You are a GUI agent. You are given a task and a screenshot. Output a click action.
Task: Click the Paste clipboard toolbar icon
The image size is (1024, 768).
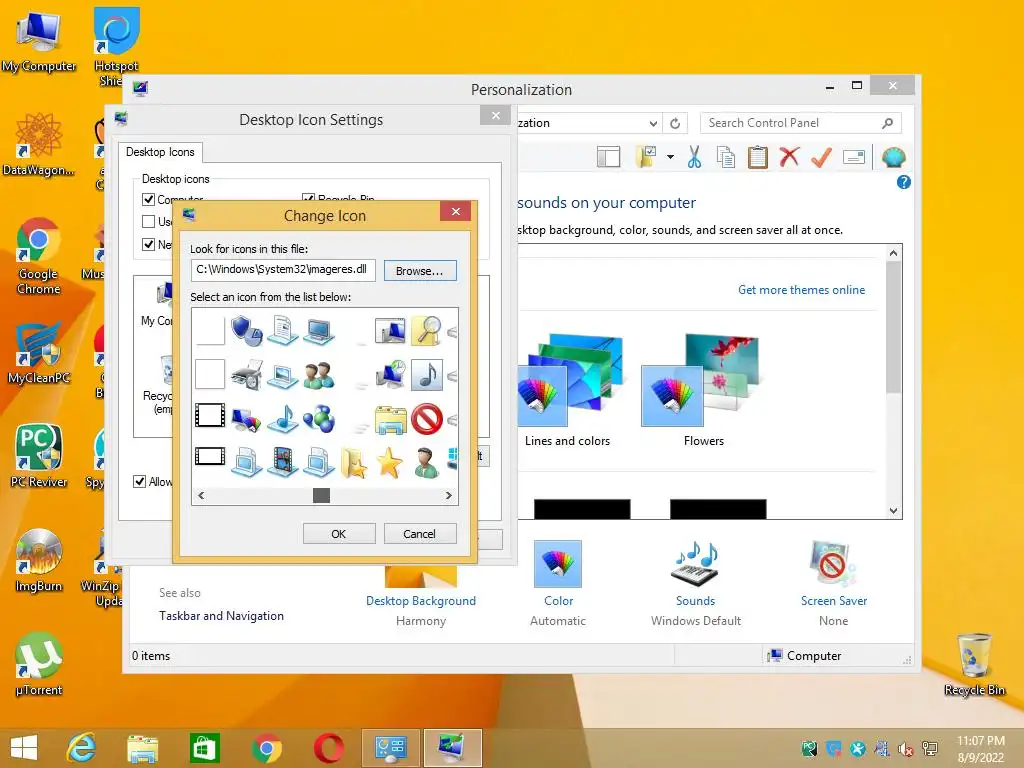click(758, 157)
